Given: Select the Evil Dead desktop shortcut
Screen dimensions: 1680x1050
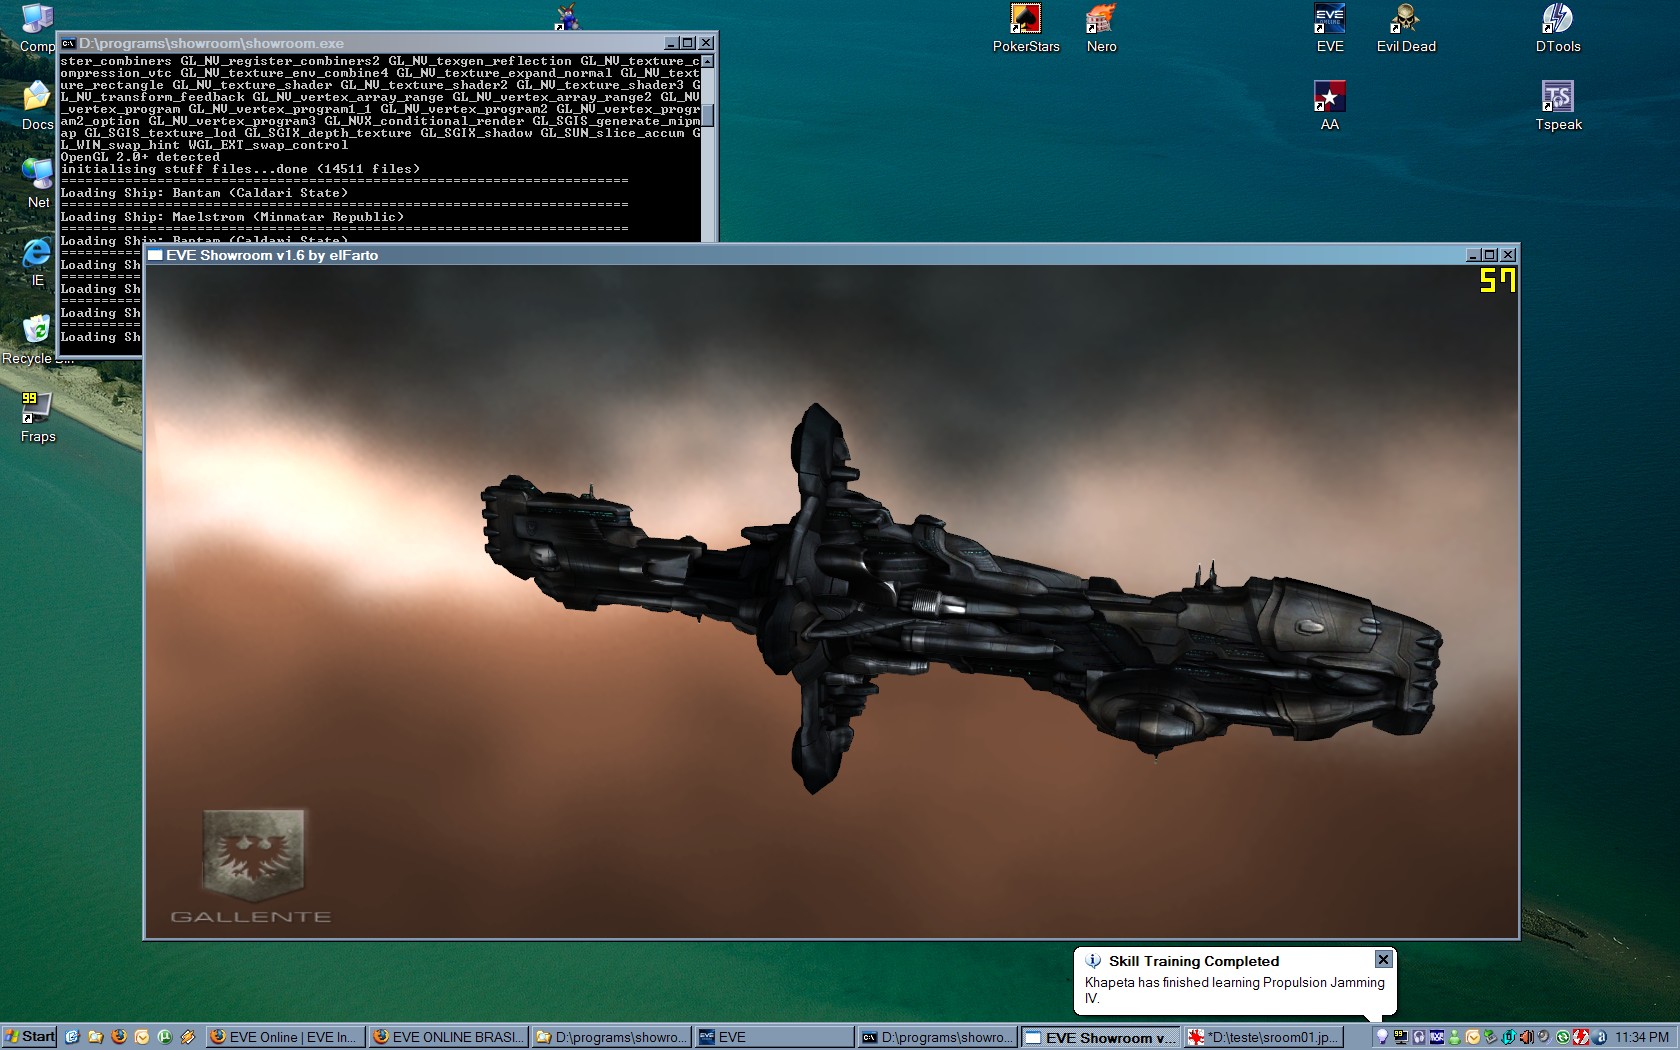Looking at the screenshot, I should pyautogui.click(x=1406, y=28).
